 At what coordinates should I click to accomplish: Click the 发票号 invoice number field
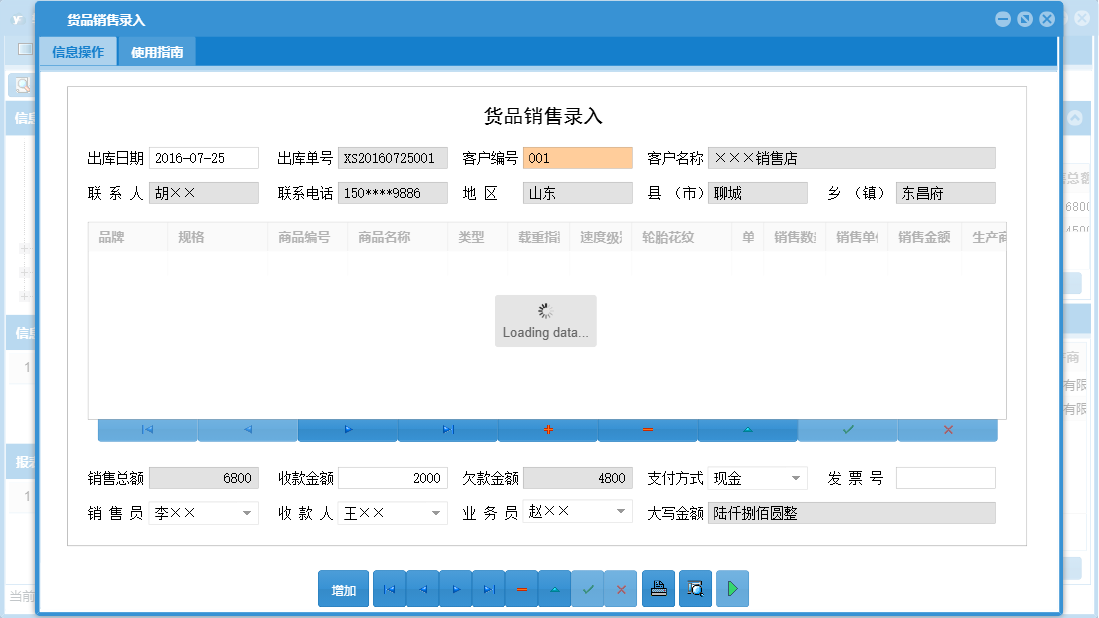click(x=948, y=478)
